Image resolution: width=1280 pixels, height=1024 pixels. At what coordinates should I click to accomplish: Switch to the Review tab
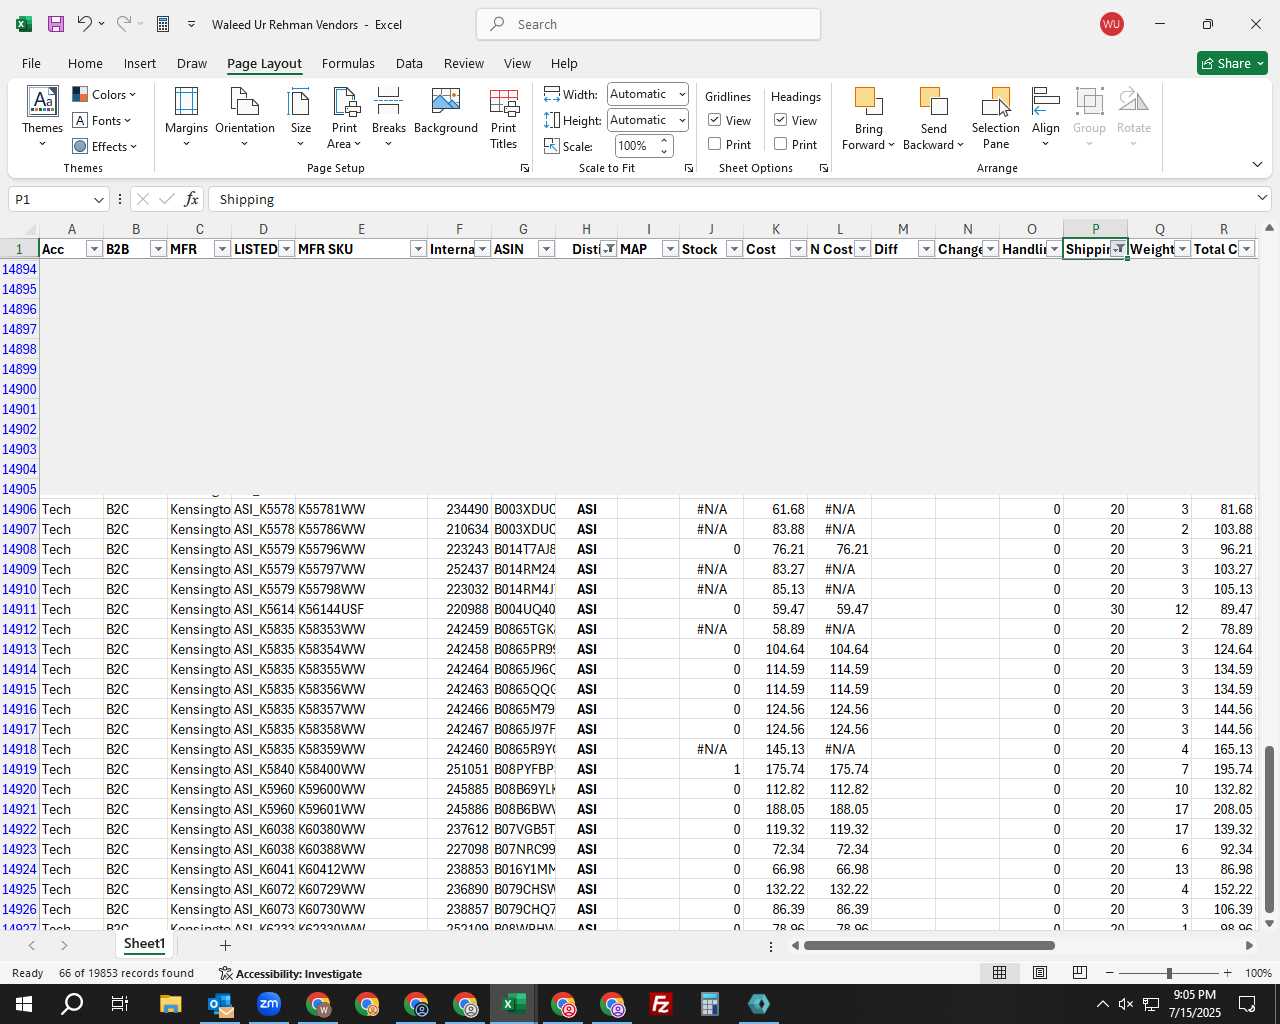464,63
